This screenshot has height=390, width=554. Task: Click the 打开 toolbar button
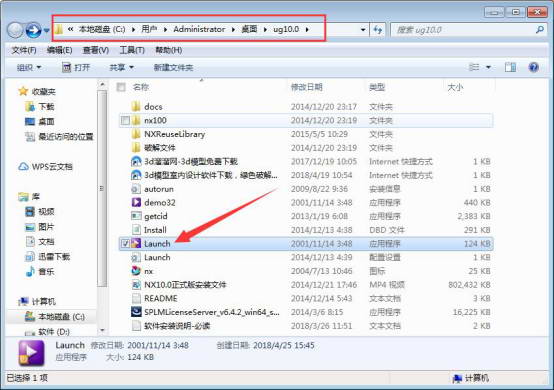[x=76, y=67]
